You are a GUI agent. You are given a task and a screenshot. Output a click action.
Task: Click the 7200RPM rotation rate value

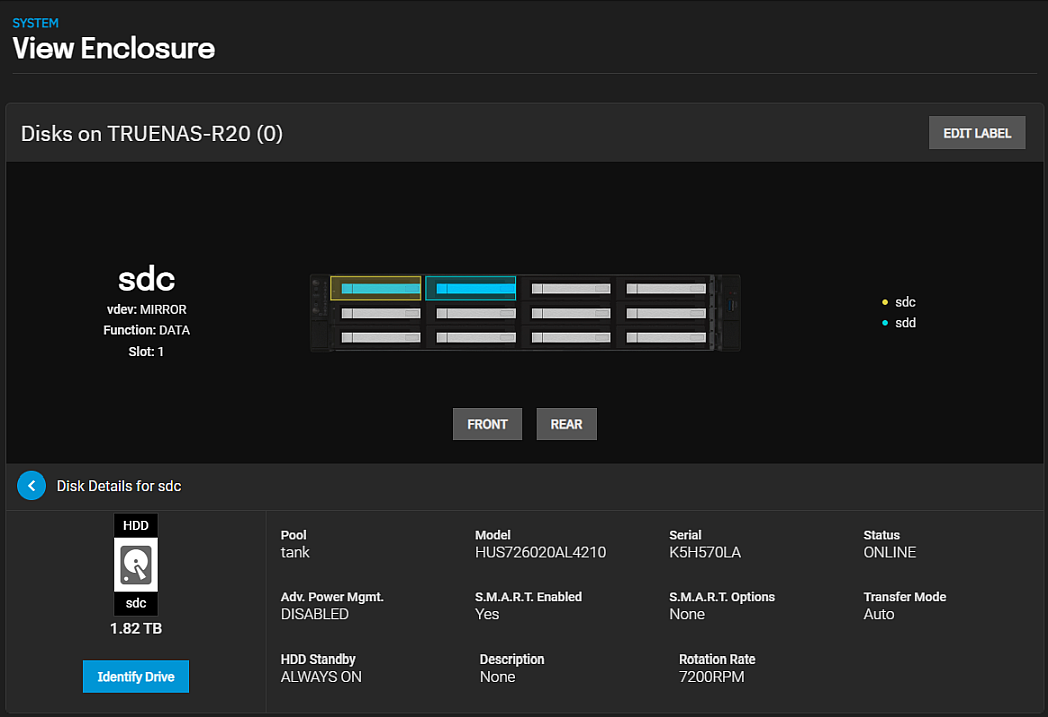tap(712, 677)
